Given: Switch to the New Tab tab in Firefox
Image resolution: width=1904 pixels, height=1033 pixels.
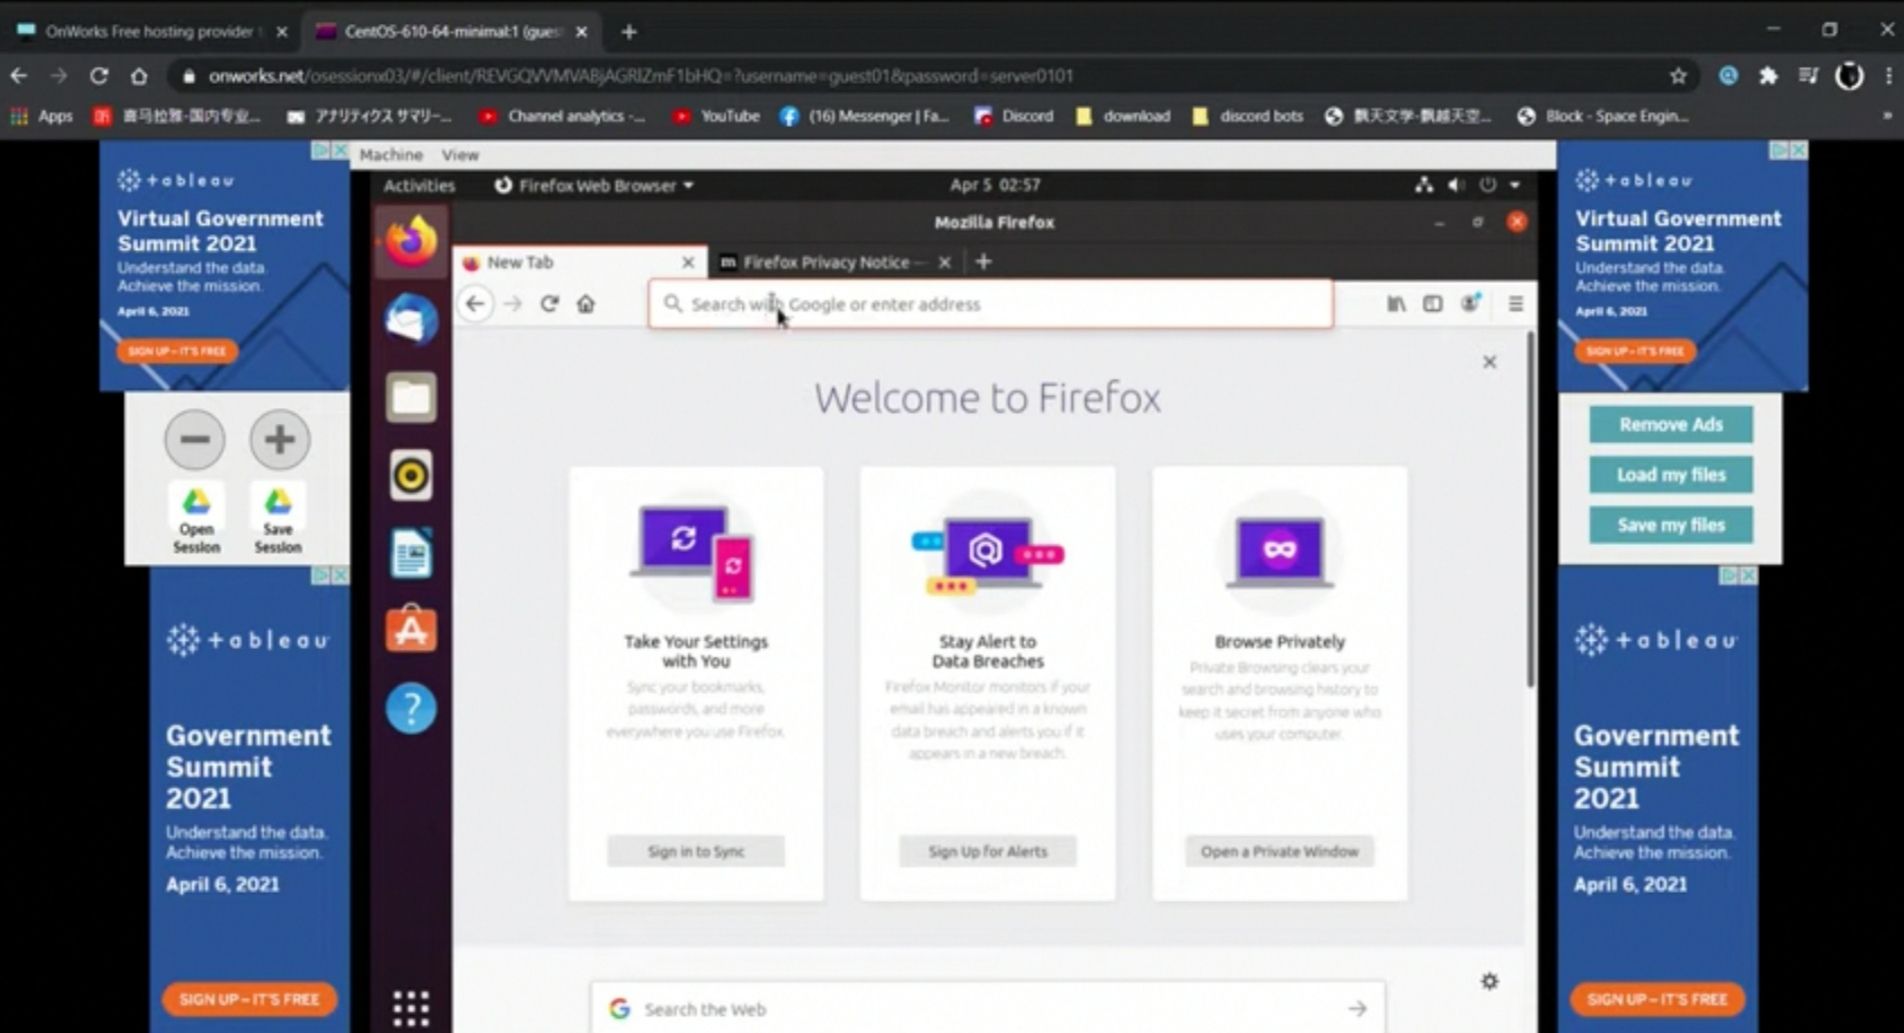Looking at the screenshot, I should coord(578,262).
